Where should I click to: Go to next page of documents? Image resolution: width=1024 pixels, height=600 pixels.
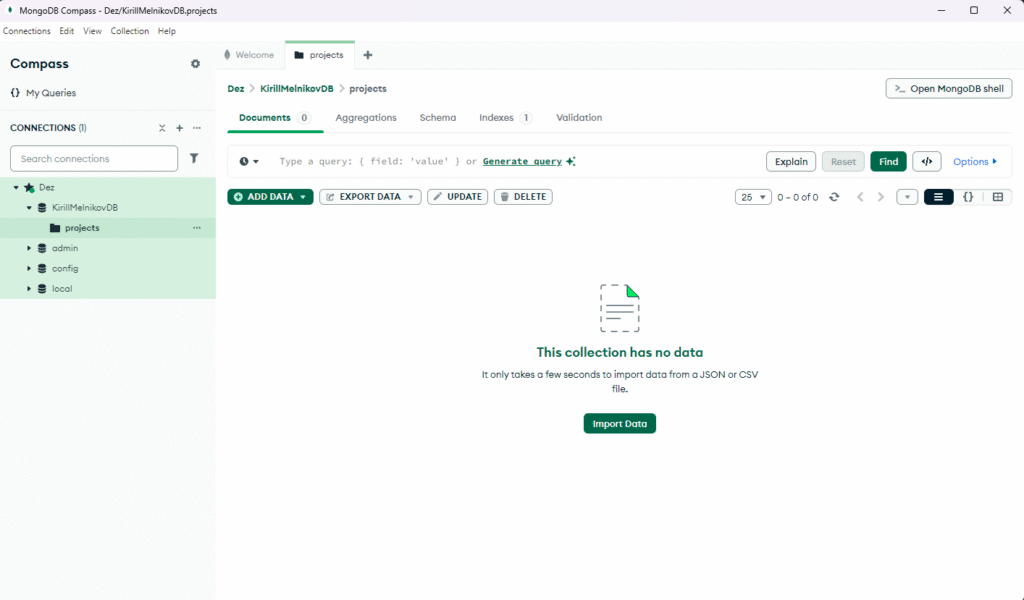tap(881, 197)
